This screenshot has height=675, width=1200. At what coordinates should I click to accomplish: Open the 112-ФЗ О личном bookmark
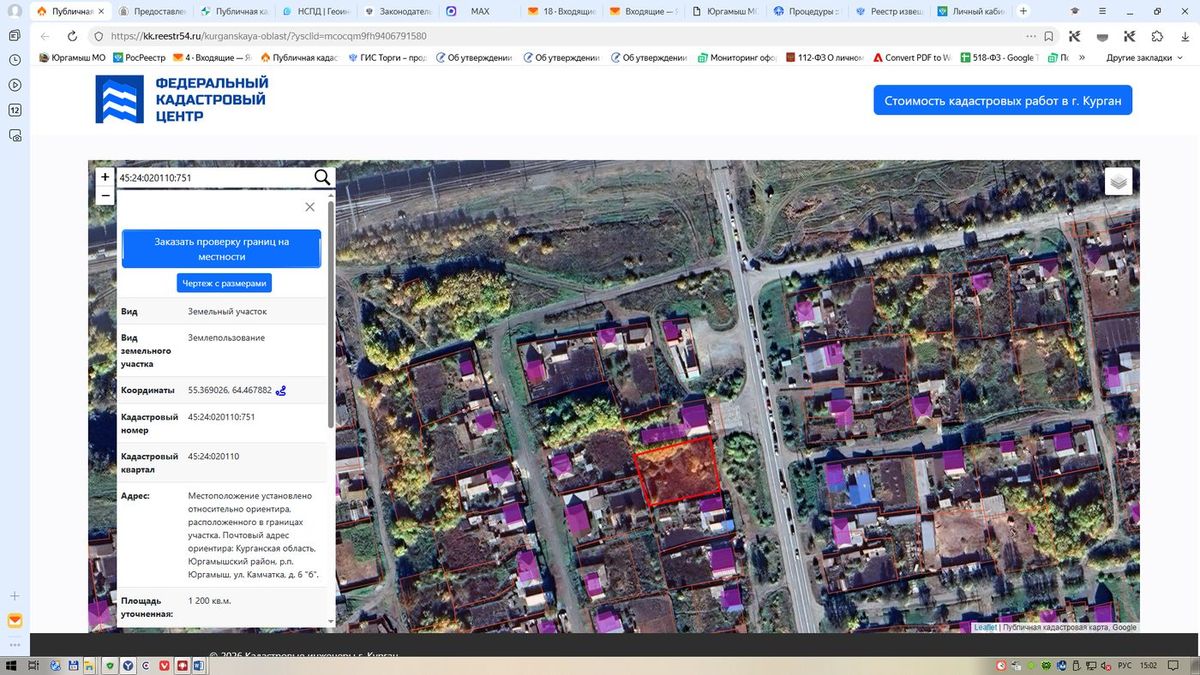[825, 58]
